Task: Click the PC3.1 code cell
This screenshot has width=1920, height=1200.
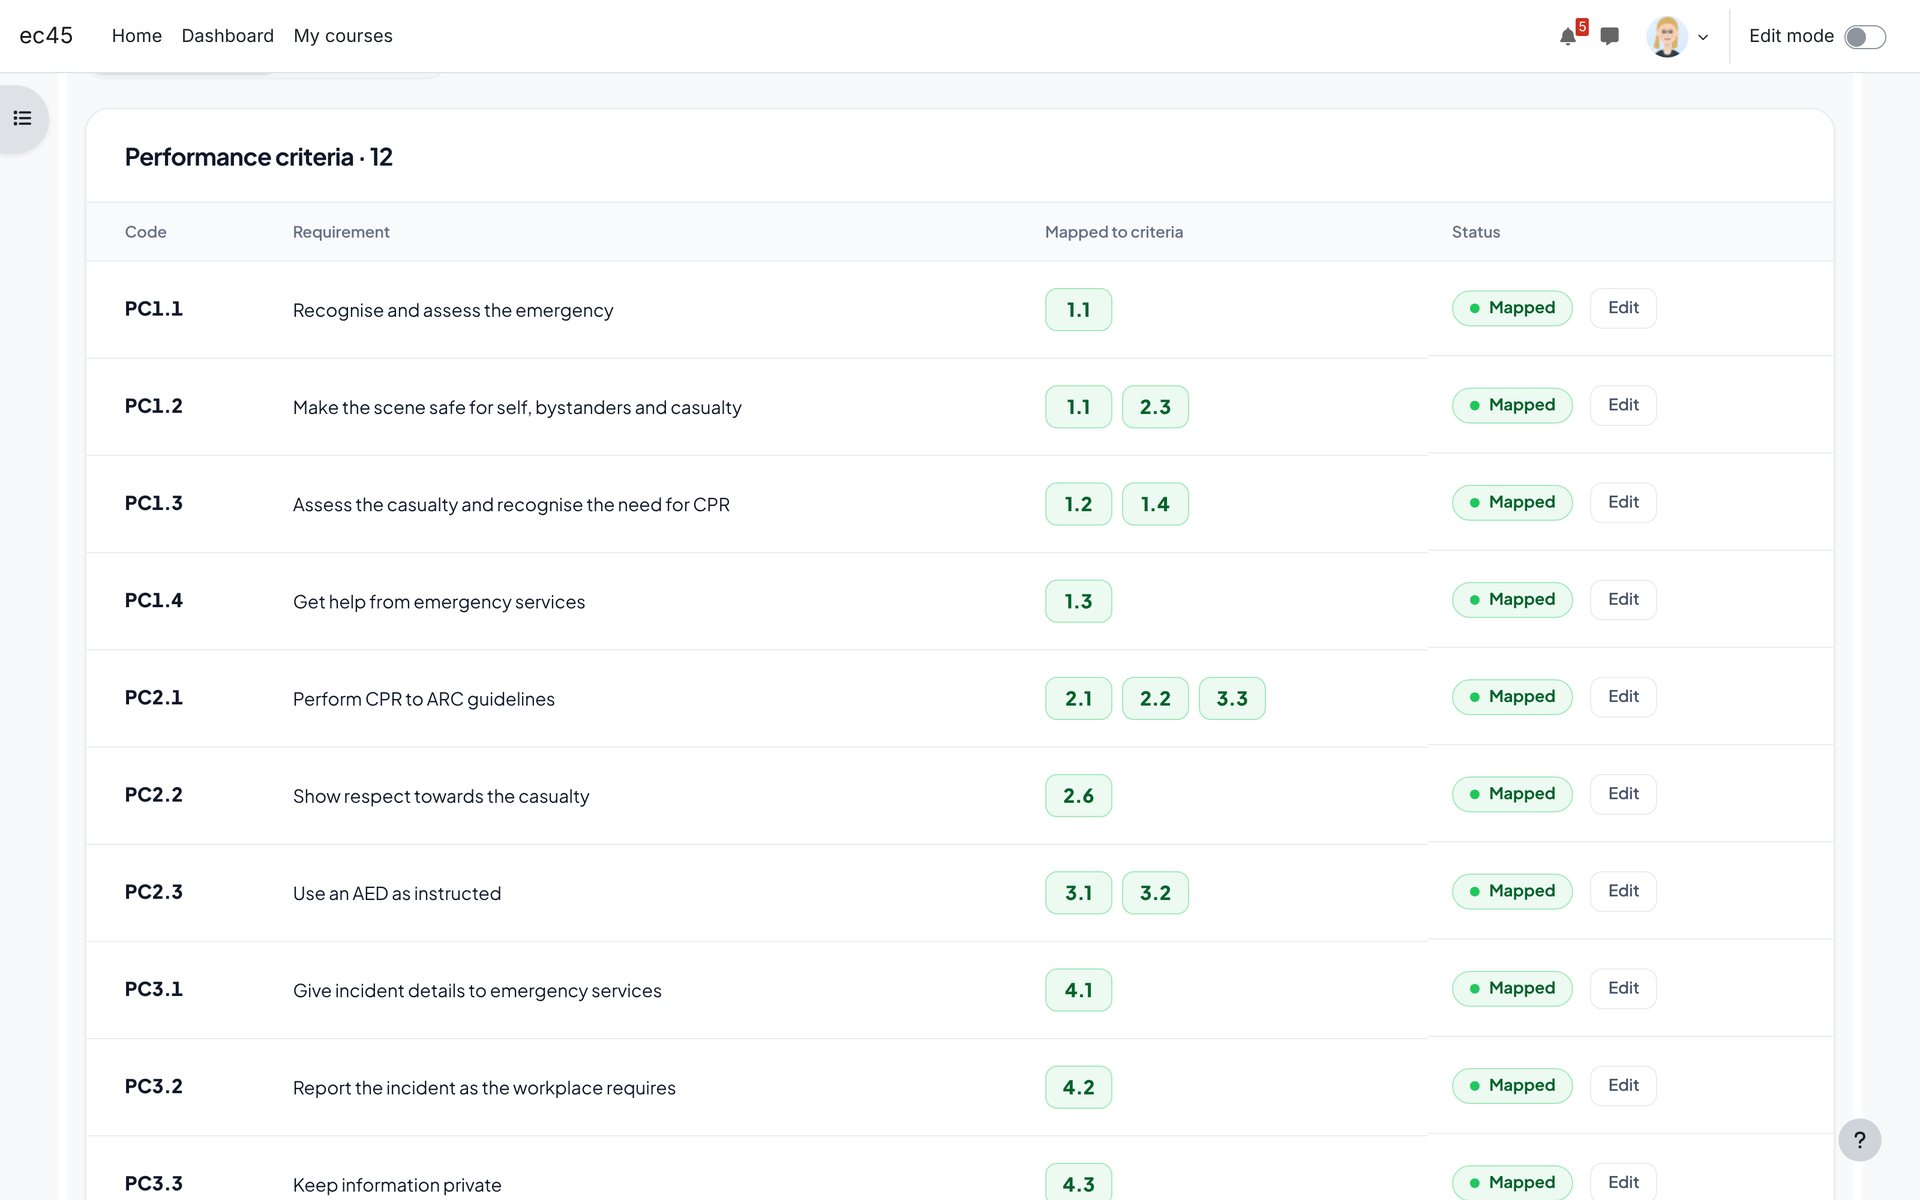Action: pos(154,989)
